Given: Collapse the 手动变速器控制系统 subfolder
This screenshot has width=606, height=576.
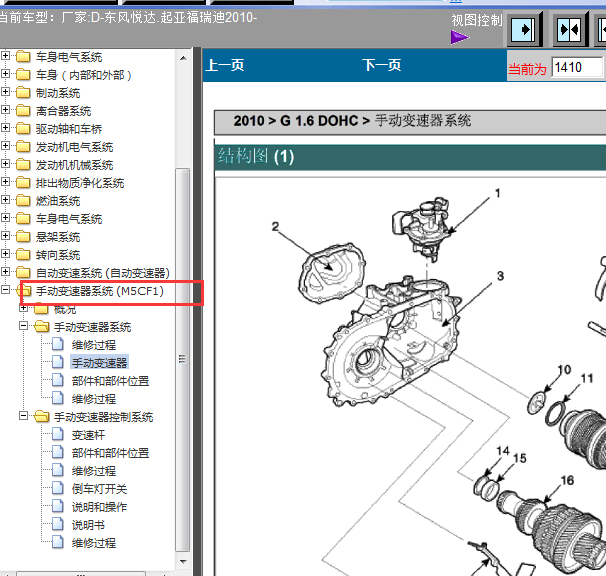Looking at the screenshot, I should pyautogui.click(x=24, y=416).
